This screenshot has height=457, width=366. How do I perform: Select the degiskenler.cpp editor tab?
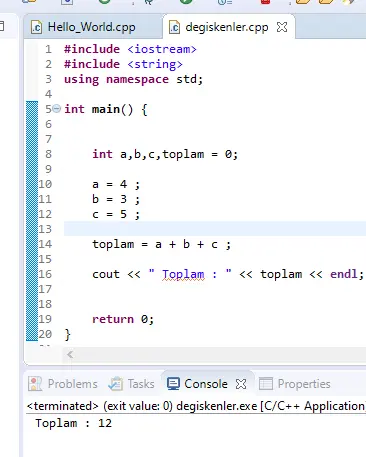[x=227, y=27]
